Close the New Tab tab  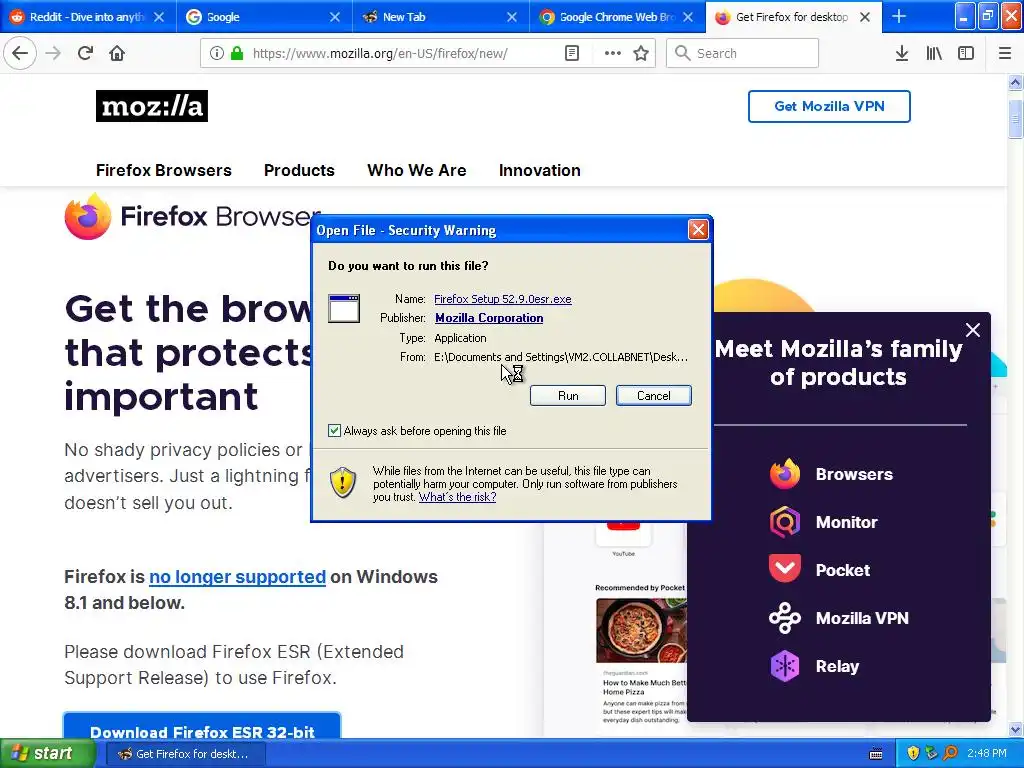coord(512,17)
